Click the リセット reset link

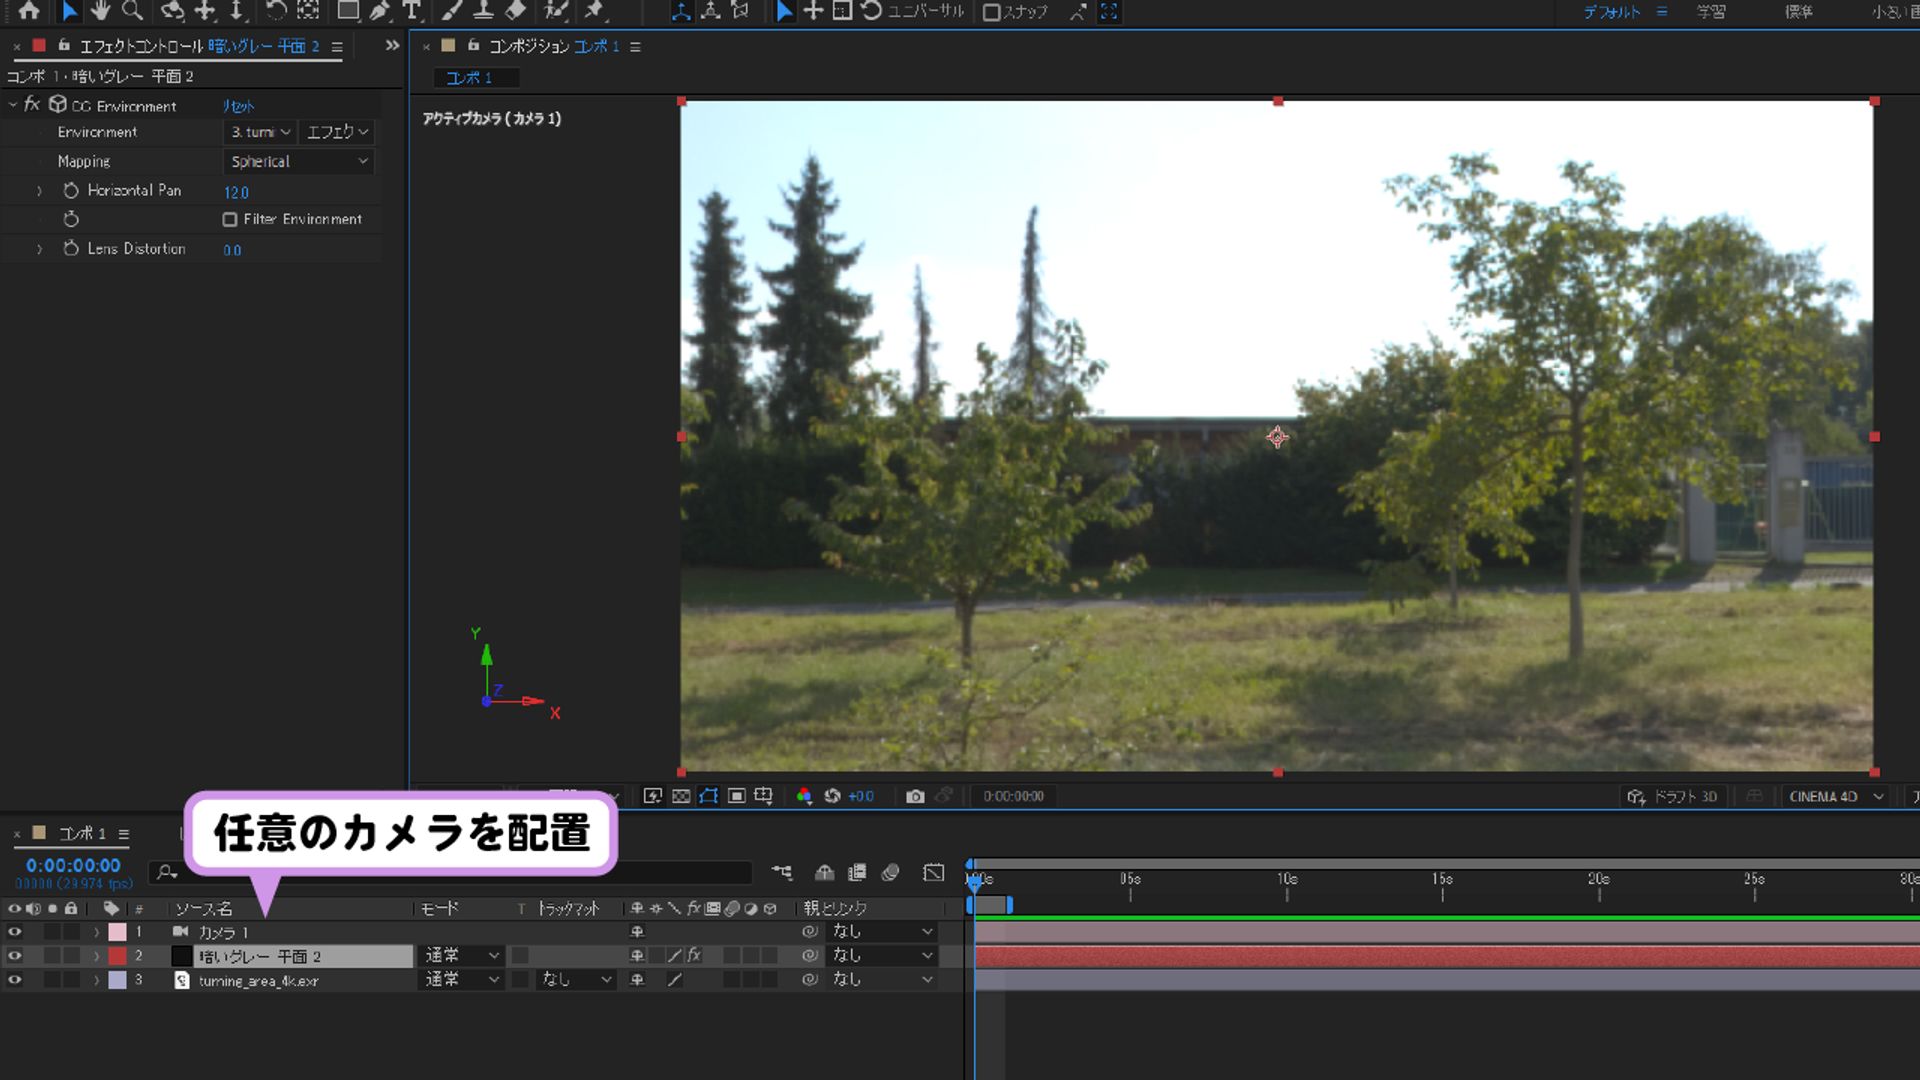click(238, 106)
